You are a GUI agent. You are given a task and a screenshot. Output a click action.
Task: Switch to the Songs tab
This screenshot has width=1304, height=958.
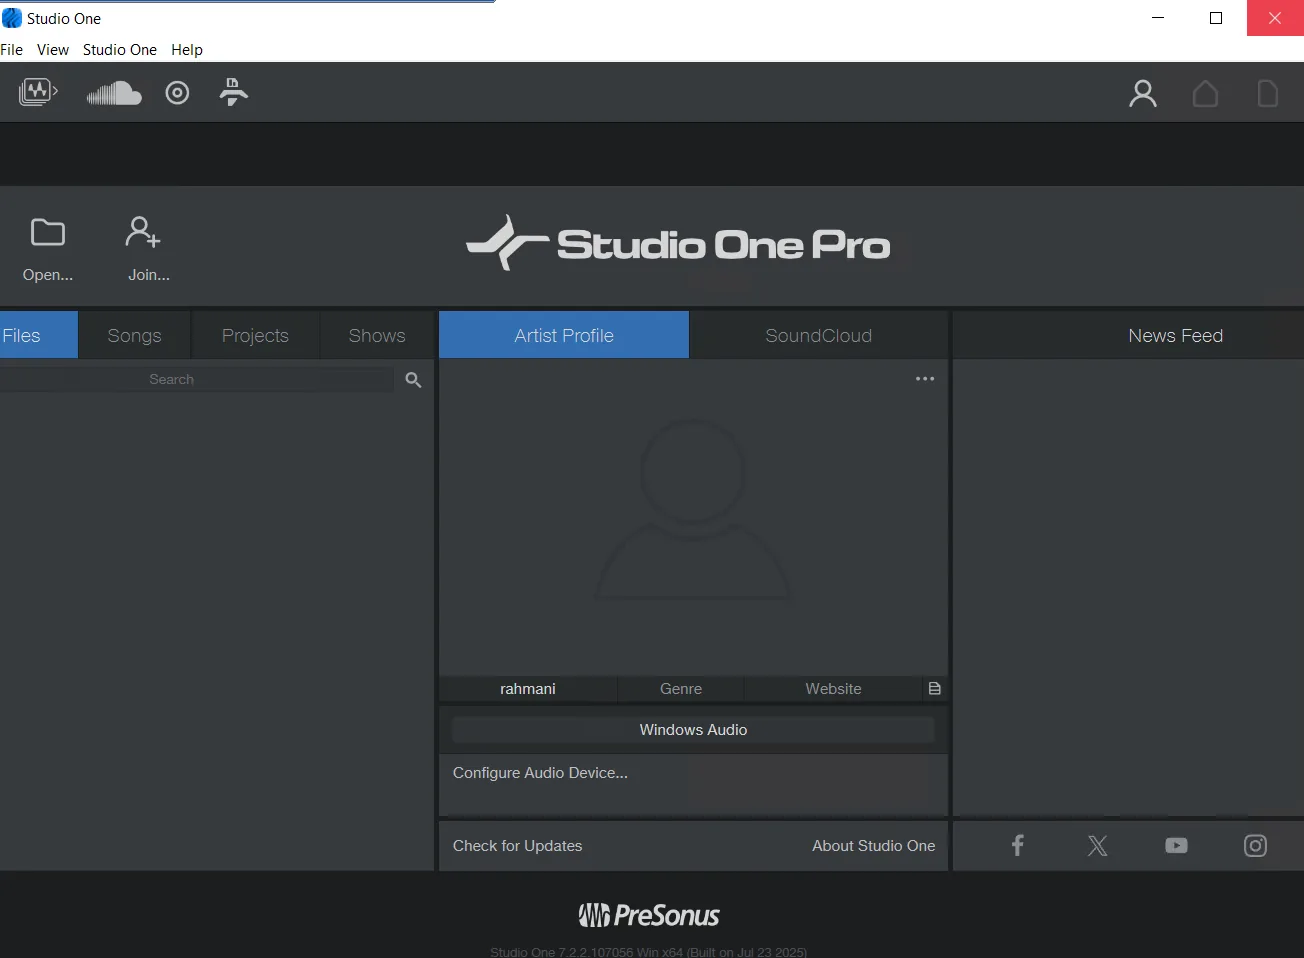pos(135,335)
